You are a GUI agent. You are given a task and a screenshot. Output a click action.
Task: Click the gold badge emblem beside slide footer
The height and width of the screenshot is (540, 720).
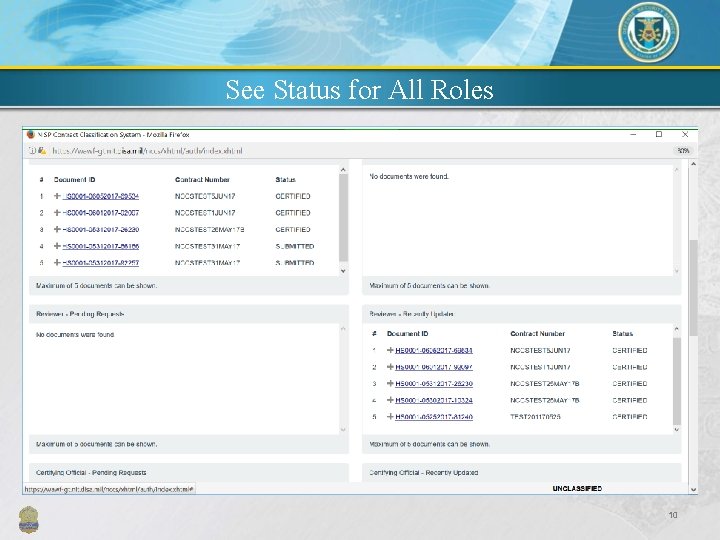click(28, 519)
